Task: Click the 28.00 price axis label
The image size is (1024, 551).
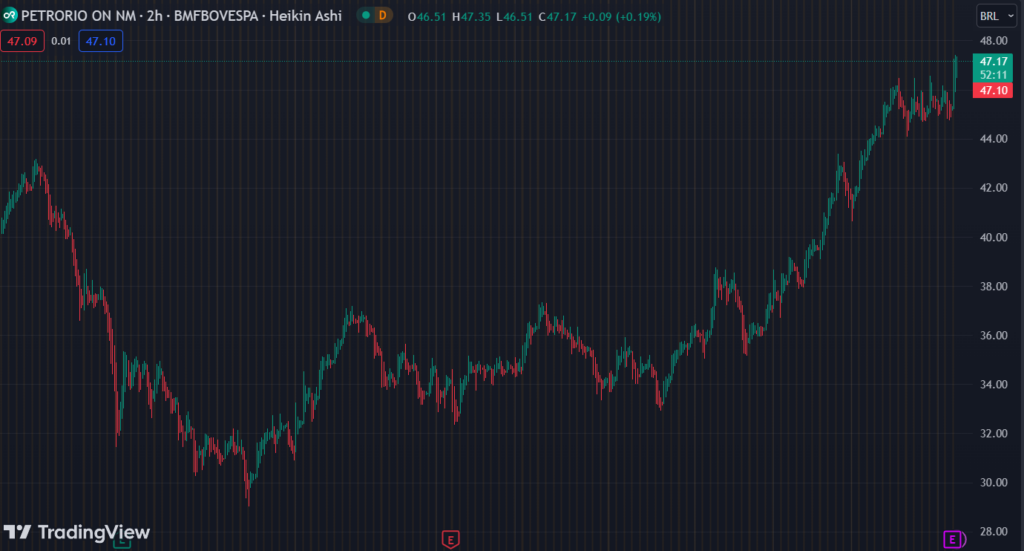Action: tap(993, 531)
